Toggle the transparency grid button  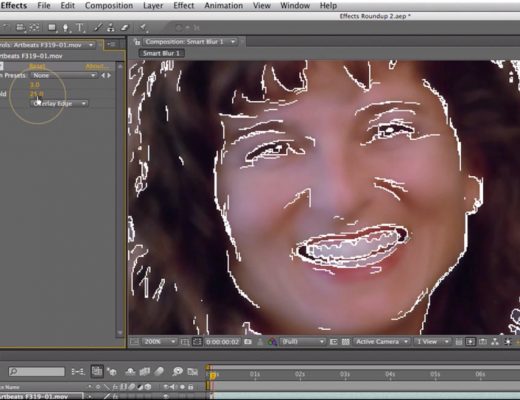[346, 342]
